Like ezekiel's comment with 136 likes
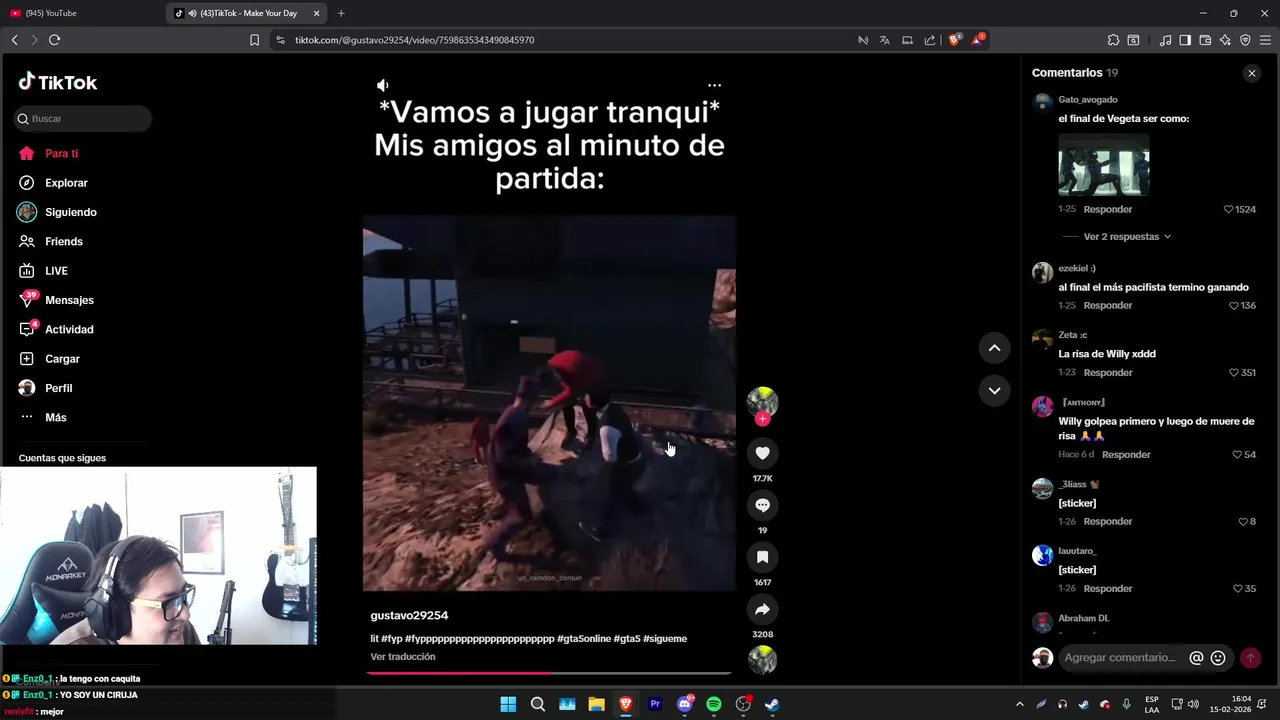This screenshot has width=1280, height=720. (1243, 305)
